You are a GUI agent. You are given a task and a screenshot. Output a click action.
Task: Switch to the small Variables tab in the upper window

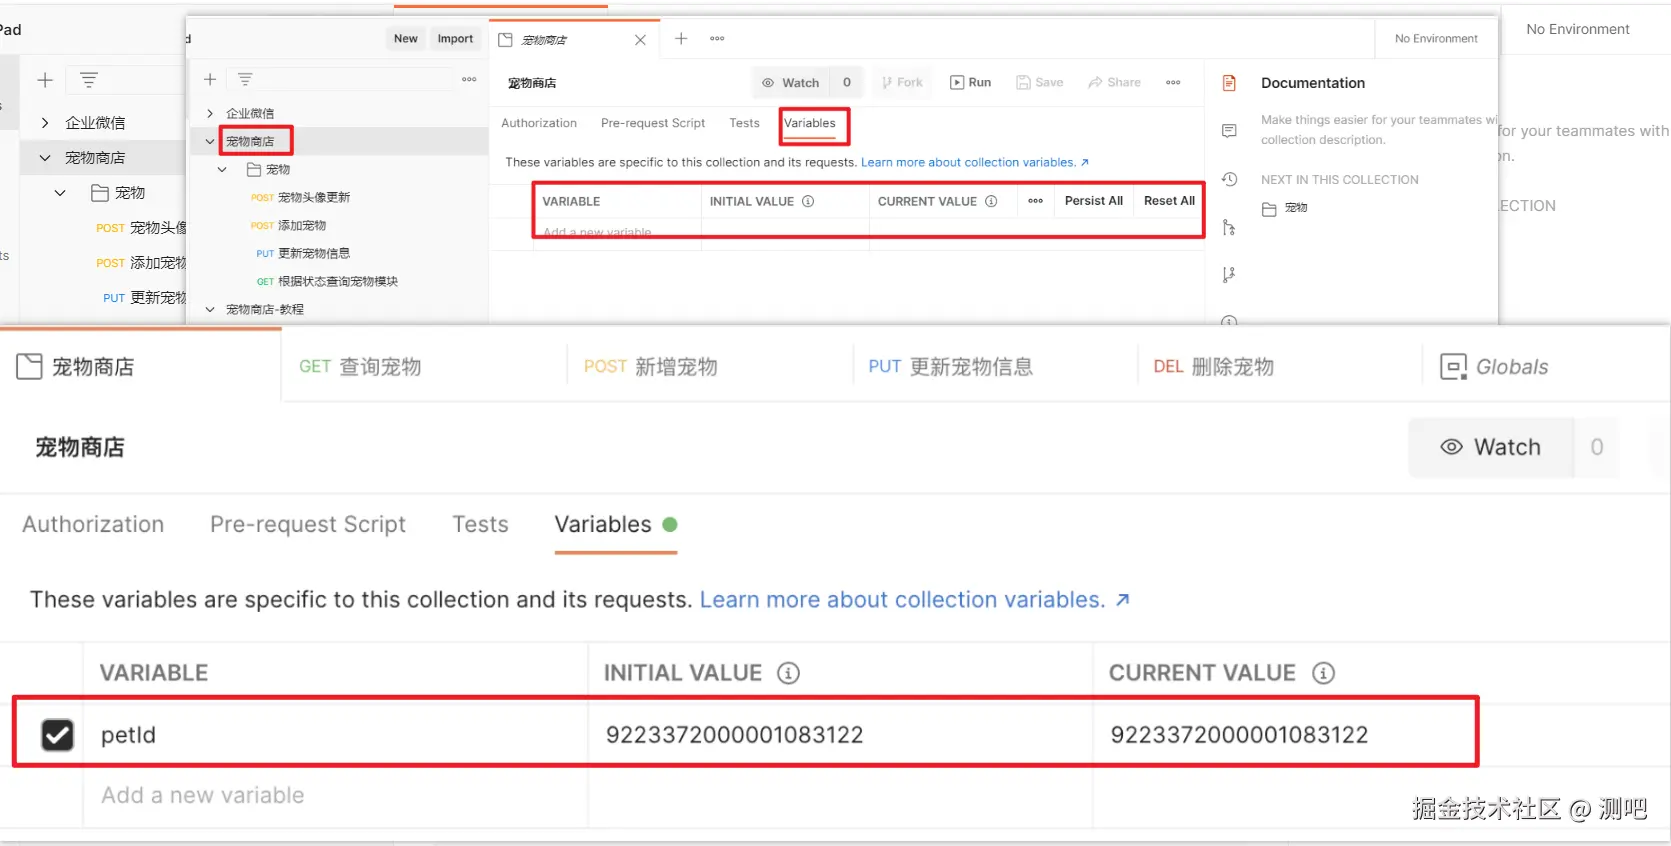809,123
